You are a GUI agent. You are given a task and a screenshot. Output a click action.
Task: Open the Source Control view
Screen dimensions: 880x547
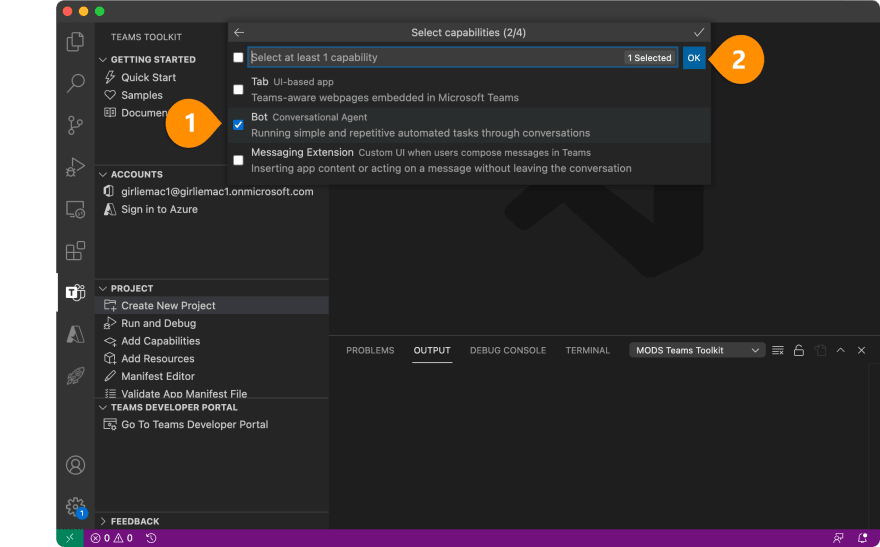(75, 125)
